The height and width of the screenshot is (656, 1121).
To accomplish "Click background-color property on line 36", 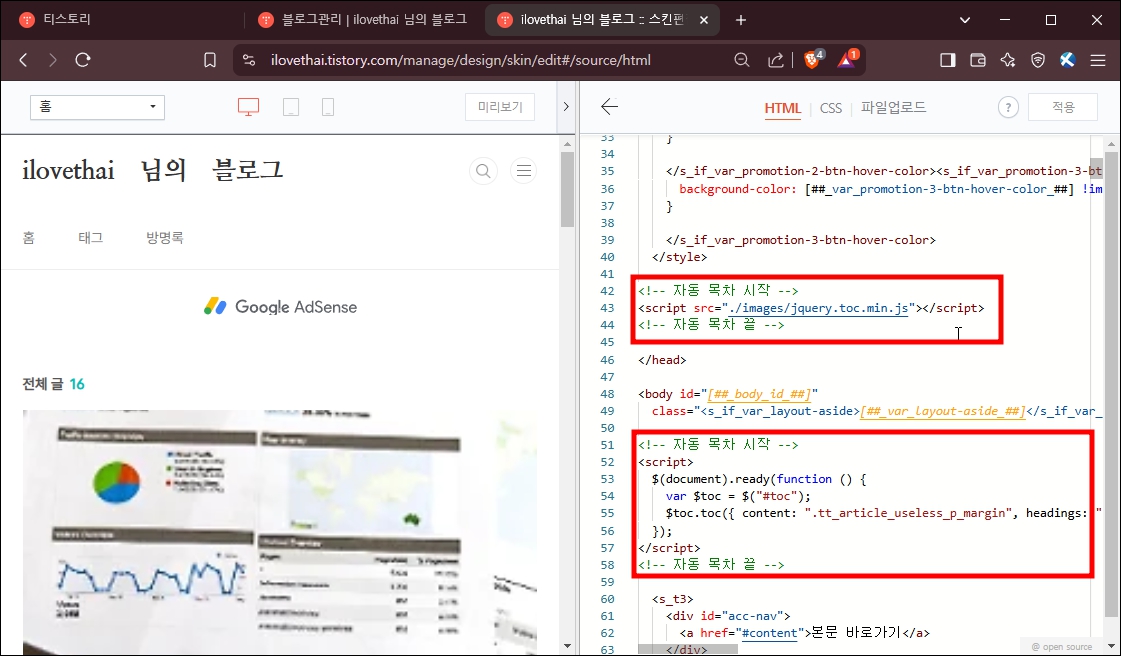I will tap(739, 189).
